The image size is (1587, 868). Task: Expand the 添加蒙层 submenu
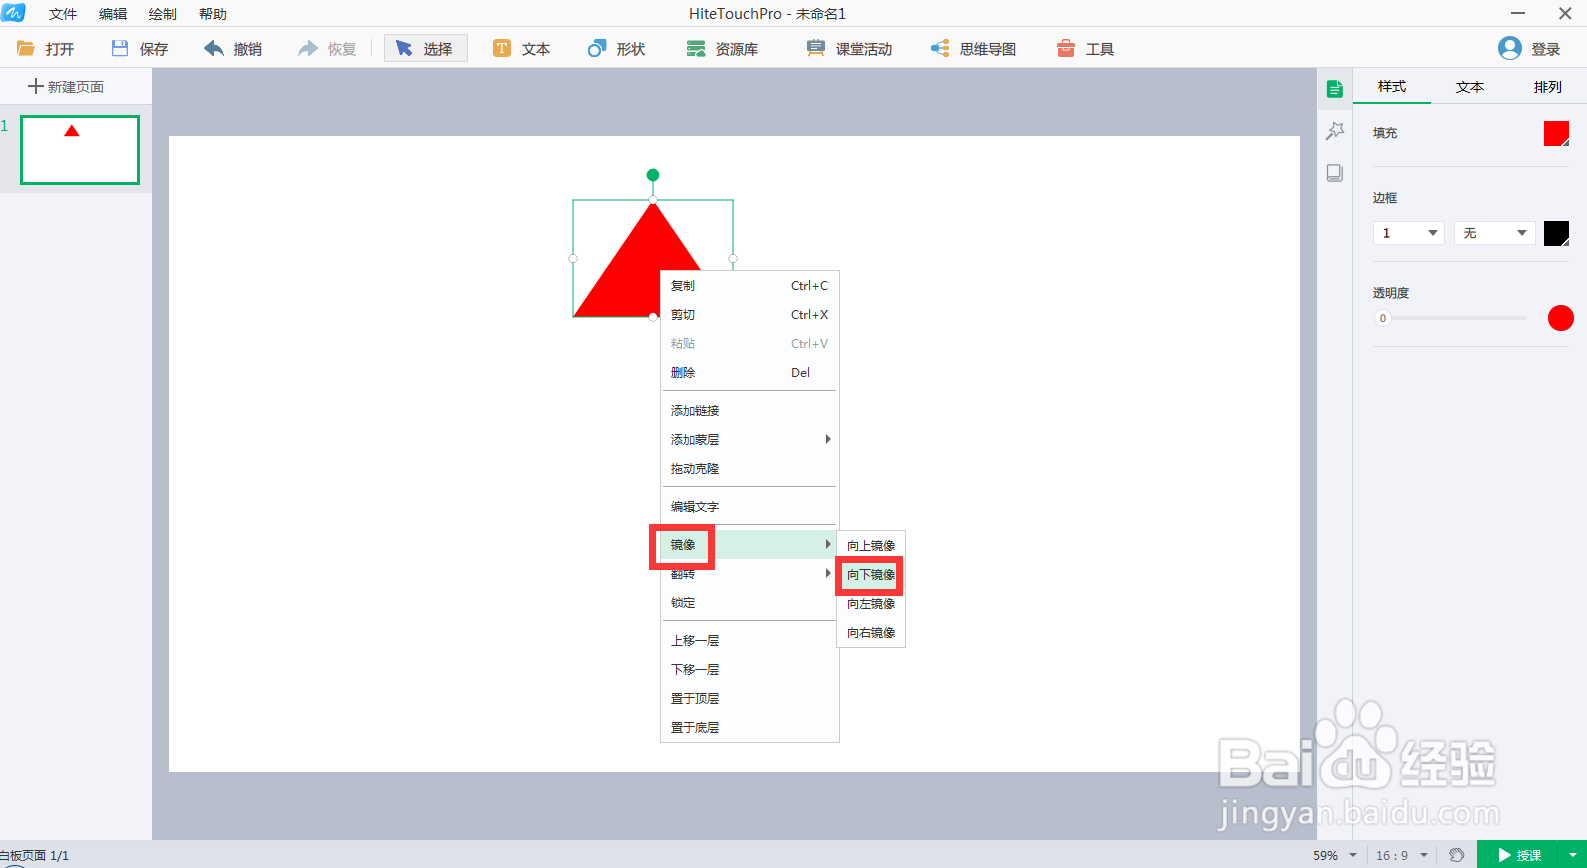[x=749, y=440]
